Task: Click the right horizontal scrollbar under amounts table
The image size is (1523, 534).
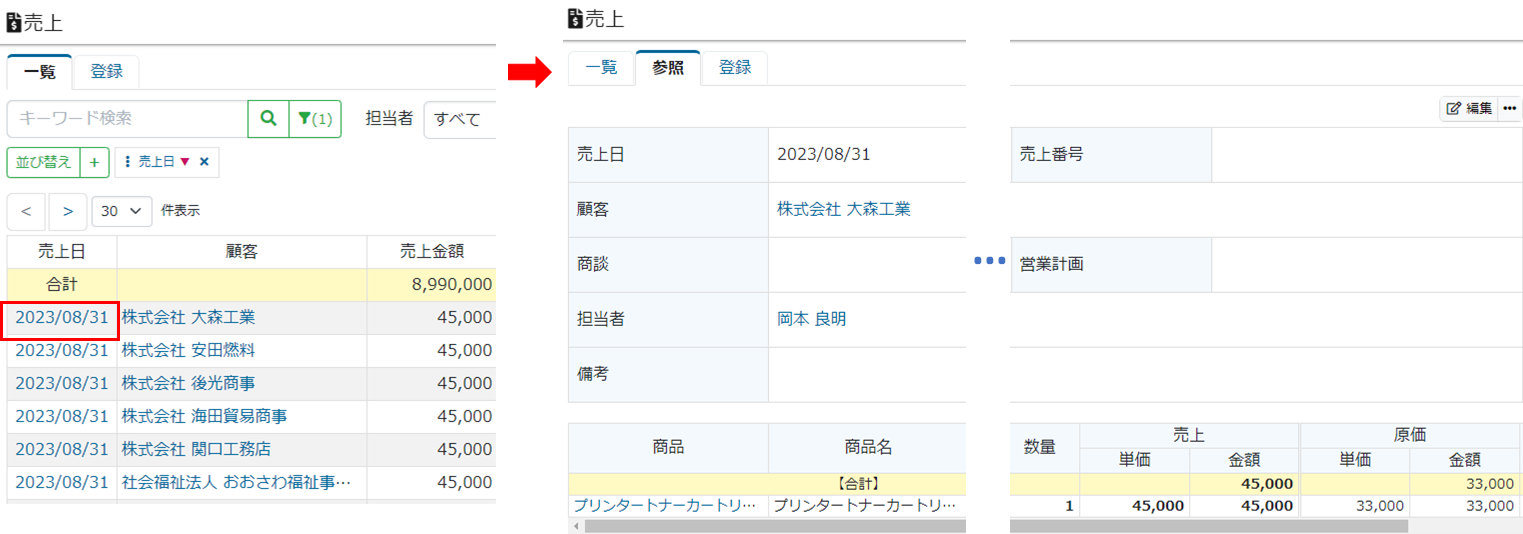Action: [1208, 526]
